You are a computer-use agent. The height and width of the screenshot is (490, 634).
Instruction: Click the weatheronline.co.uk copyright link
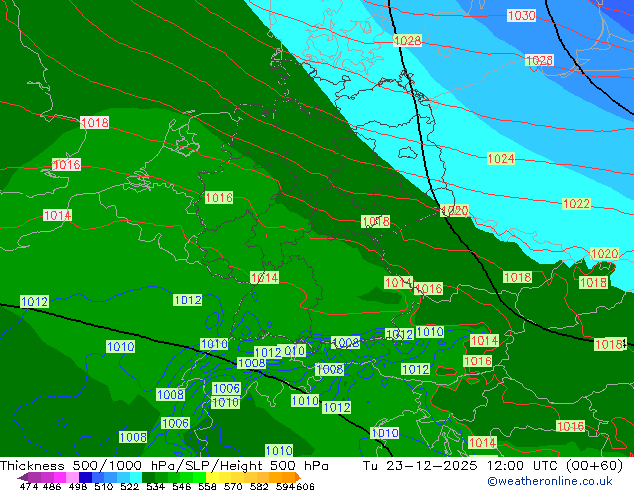(x=550, y=481)
